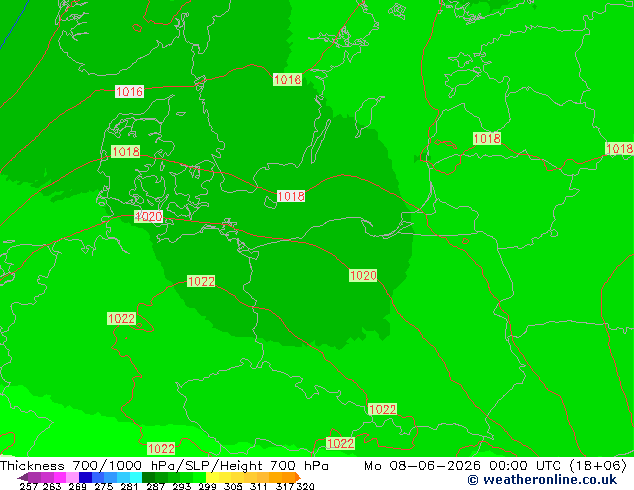Click the 1020 label over Poland
634x490 pixels.
363,276
